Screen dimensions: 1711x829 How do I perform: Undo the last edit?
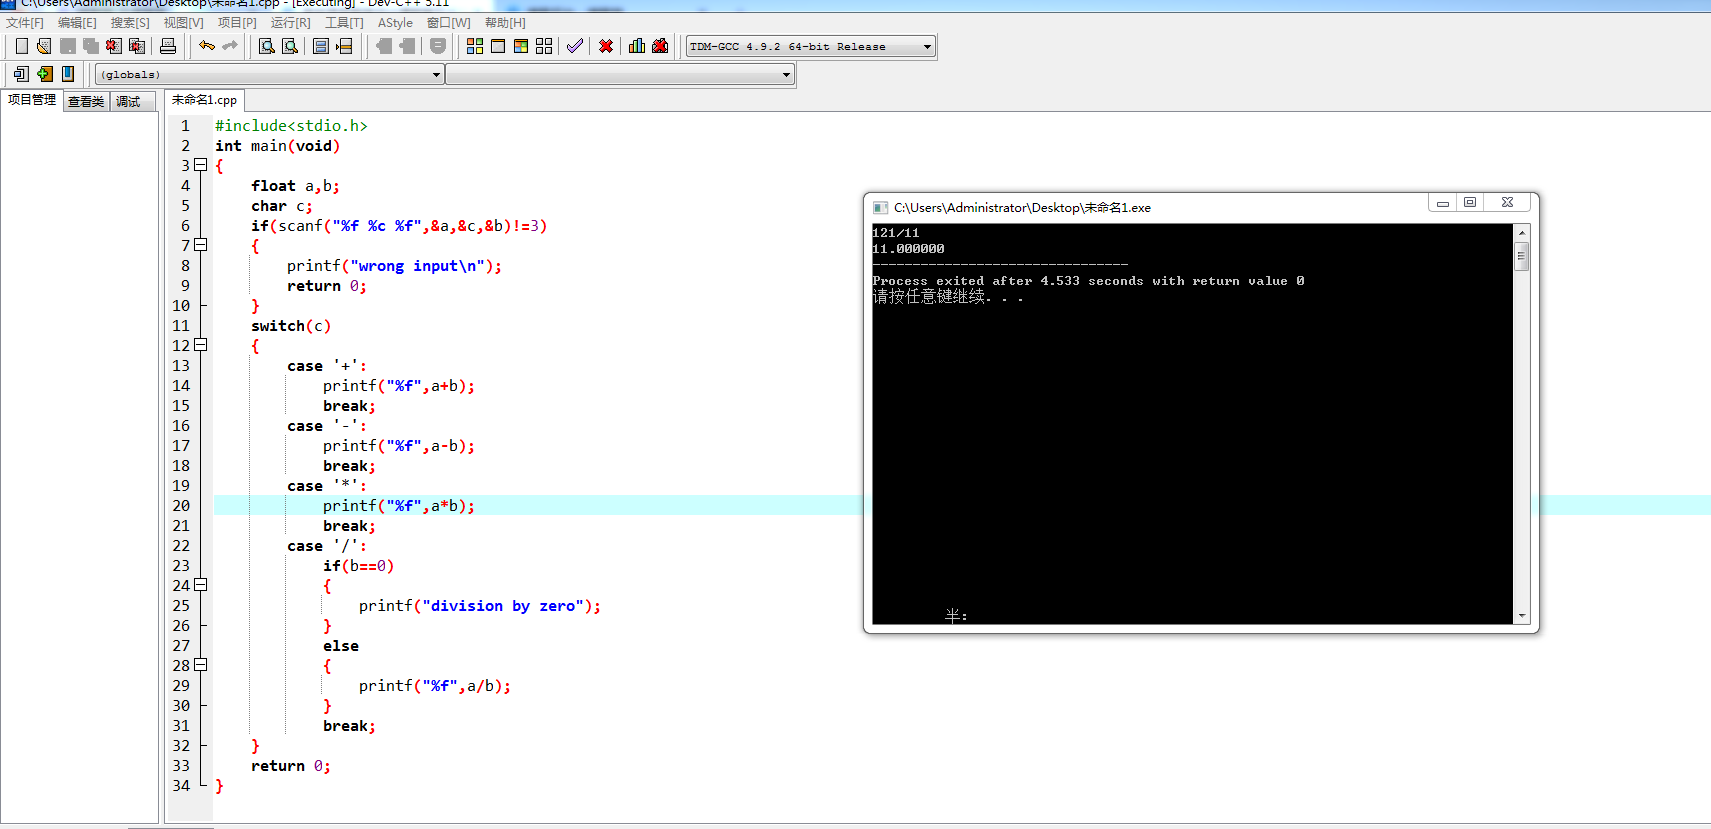click(207, 46)
